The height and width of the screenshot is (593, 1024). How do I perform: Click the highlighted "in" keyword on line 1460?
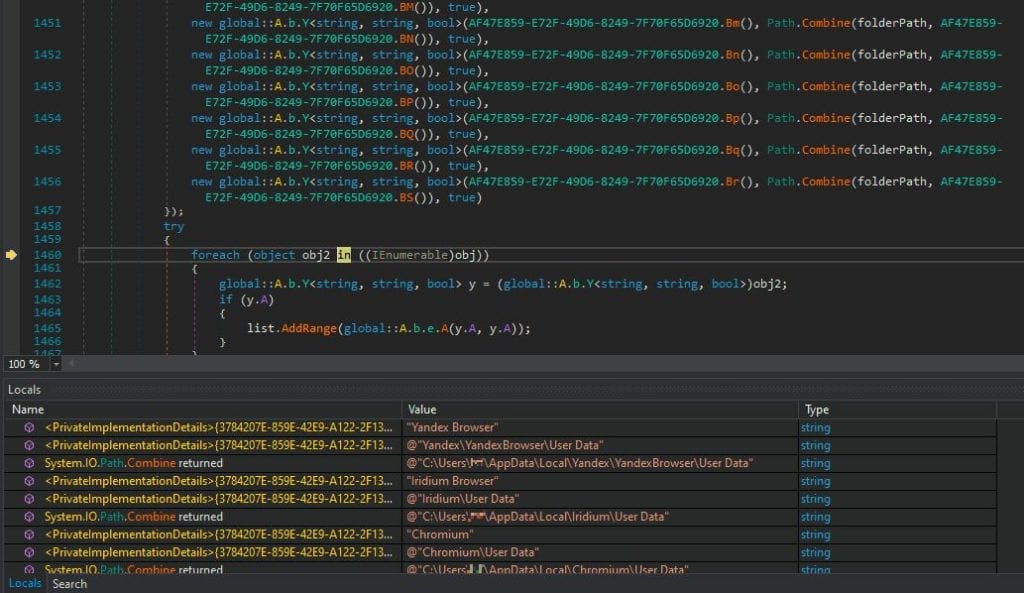point(344,255)
